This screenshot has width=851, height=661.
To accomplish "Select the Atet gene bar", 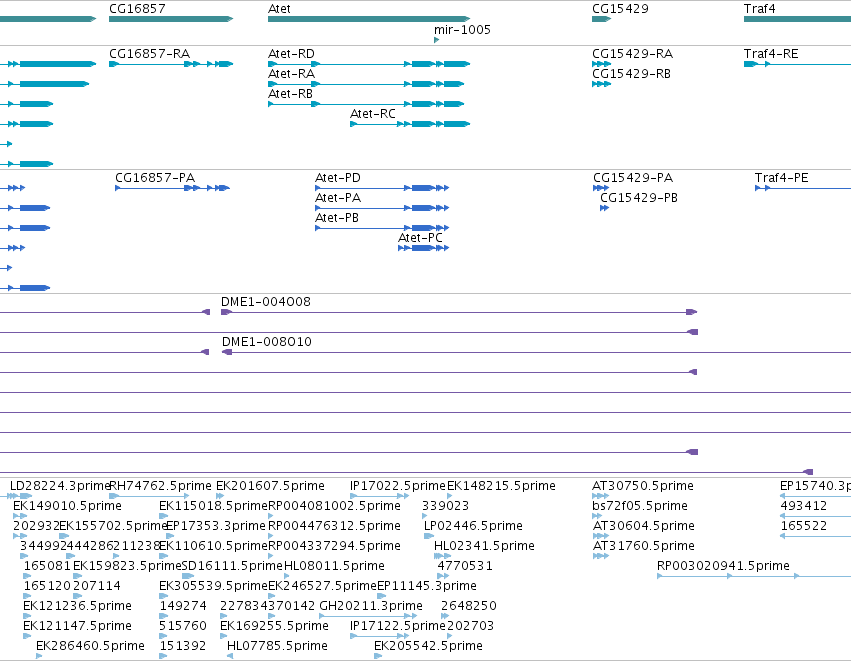I will [369, 19].
